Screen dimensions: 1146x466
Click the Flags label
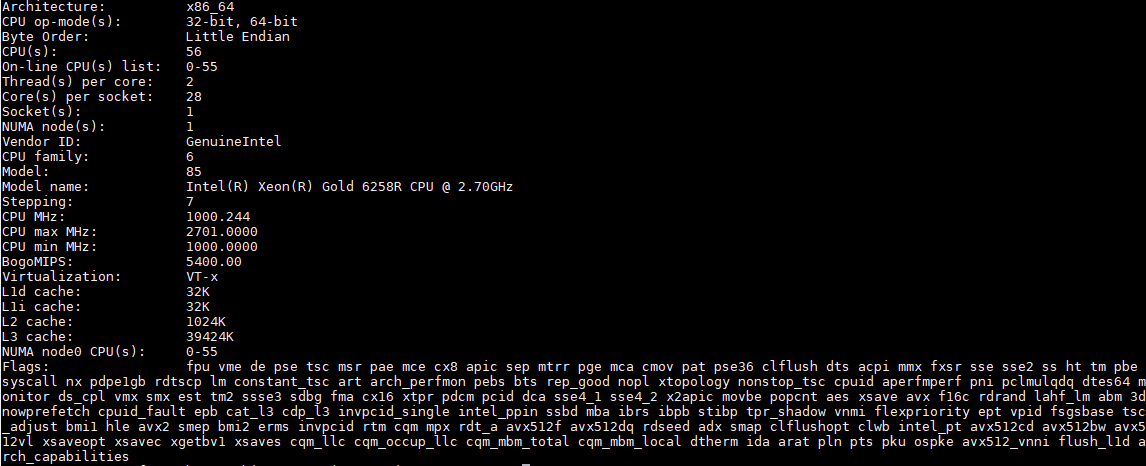pos(26,367)
